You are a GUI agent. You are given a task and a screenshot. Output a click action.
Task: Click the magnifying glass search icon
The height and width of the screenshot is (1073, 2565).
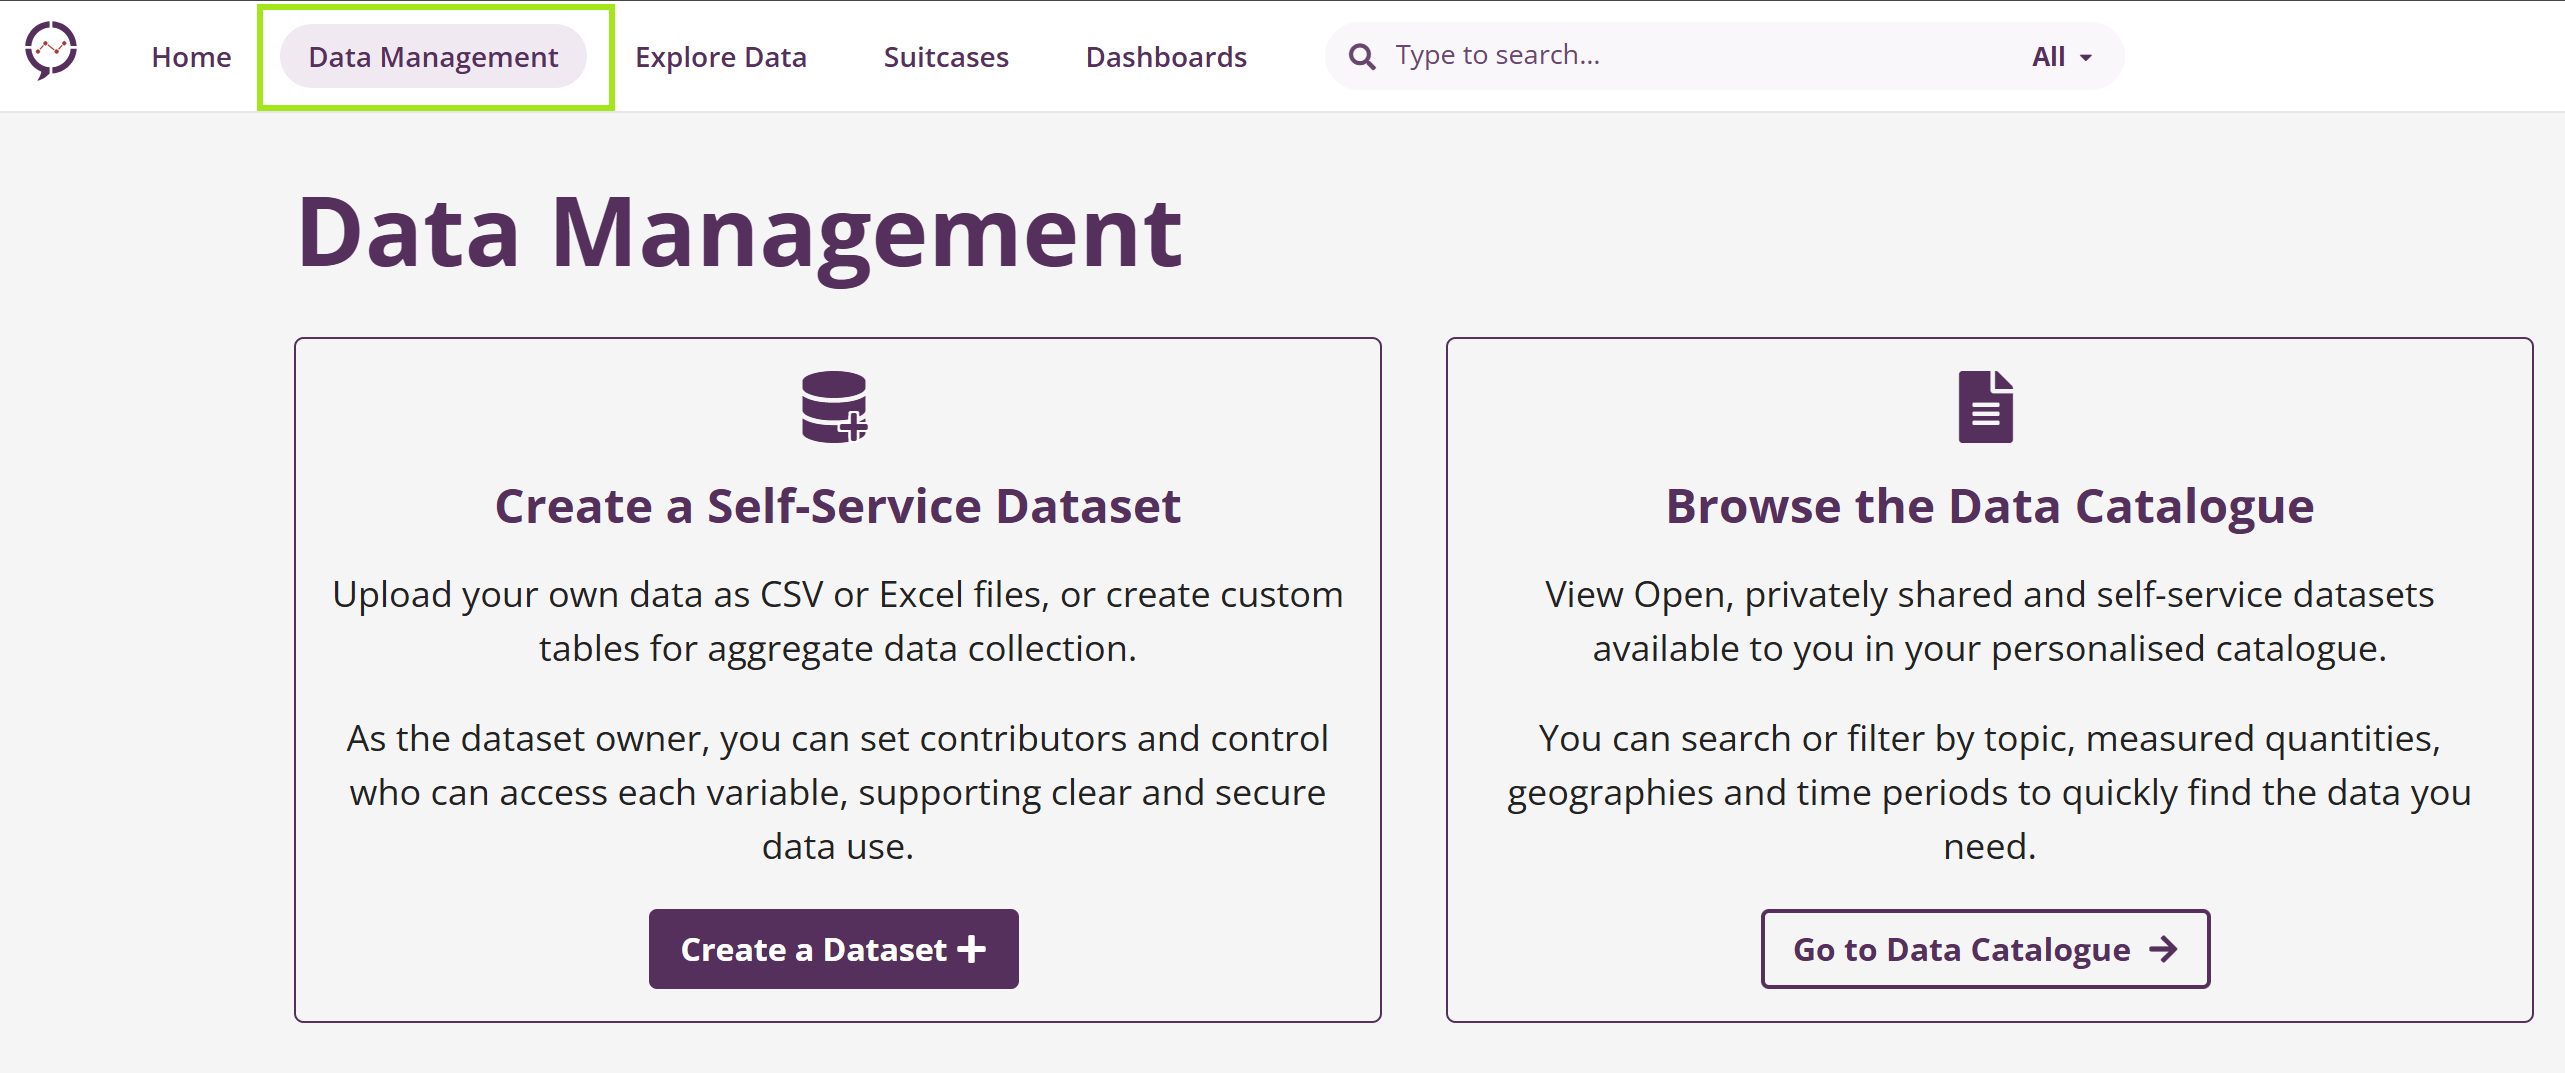pos(1361,56)
